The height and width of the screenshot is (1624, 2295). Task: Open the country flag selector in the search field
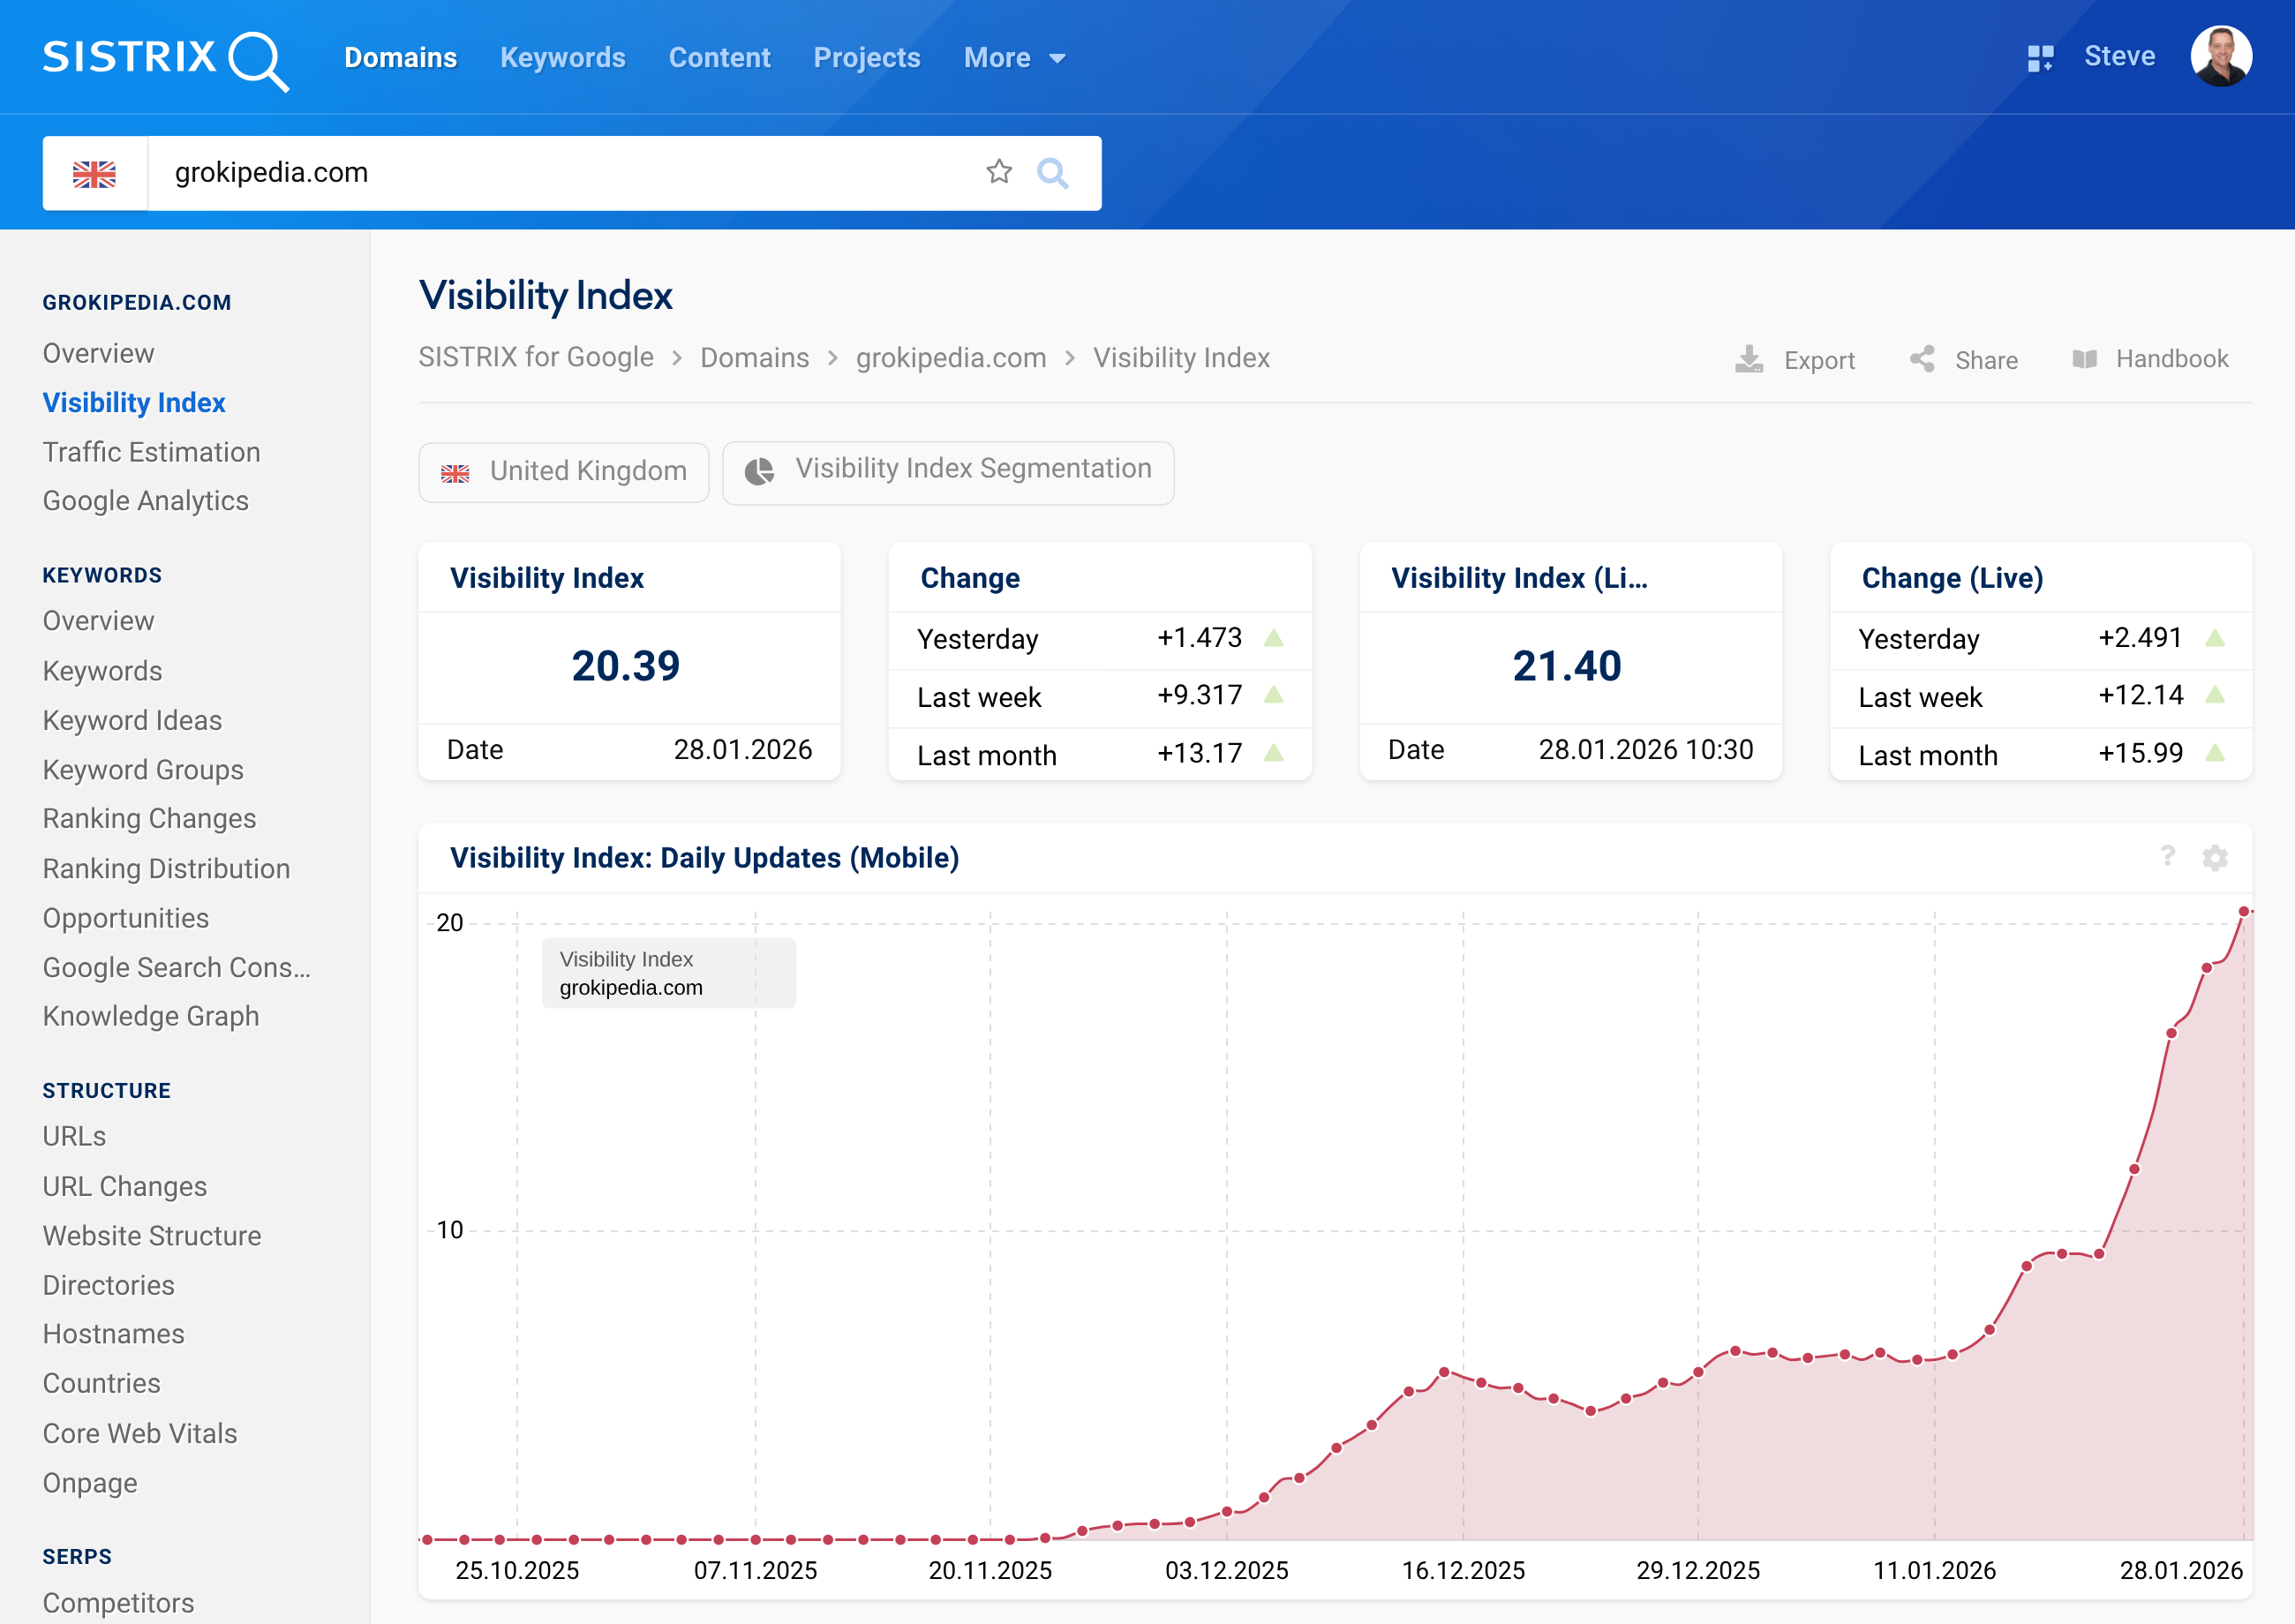[x=94, y=172]
